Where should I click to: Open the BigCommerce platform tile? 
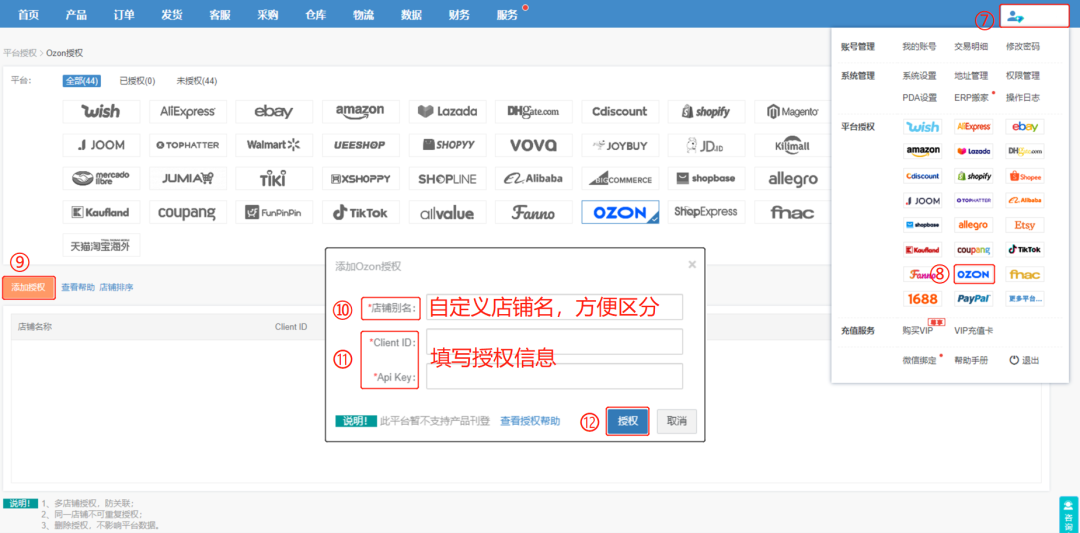coord(620,178)
